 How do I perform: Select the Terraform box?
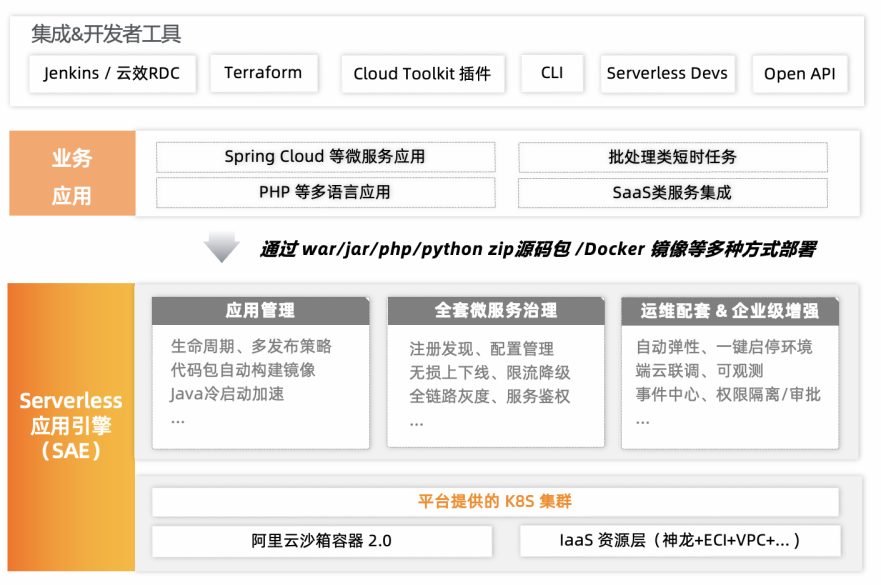pyautogui.click(x=264, y=72)
